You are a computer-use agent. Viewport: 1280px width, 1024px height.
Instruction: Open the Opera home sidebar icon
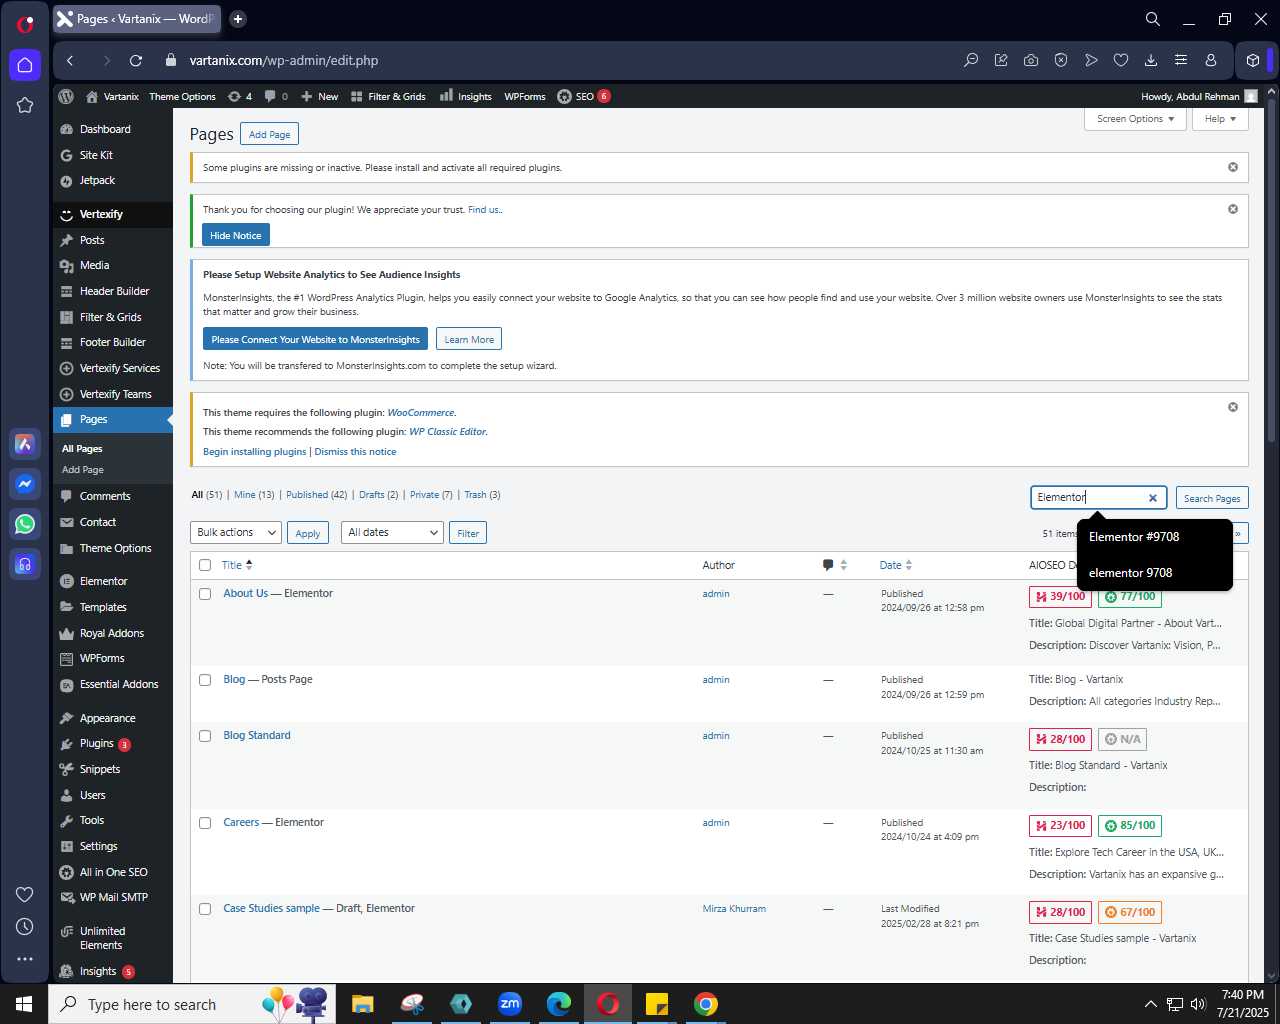[25, 65]
